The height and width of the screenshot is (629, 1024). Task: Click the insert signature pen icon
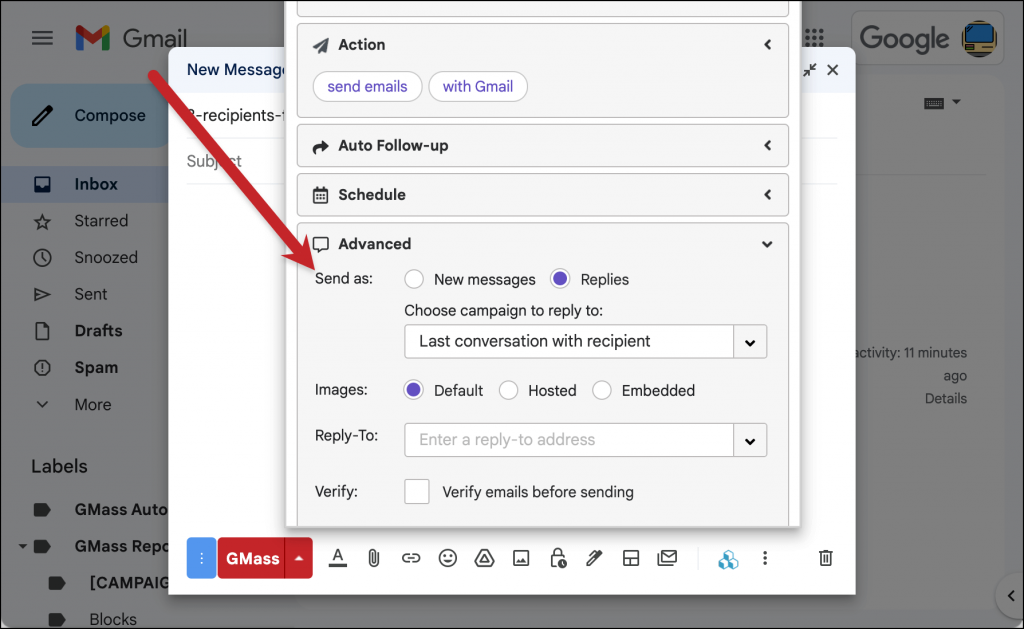tap(594, 558)
